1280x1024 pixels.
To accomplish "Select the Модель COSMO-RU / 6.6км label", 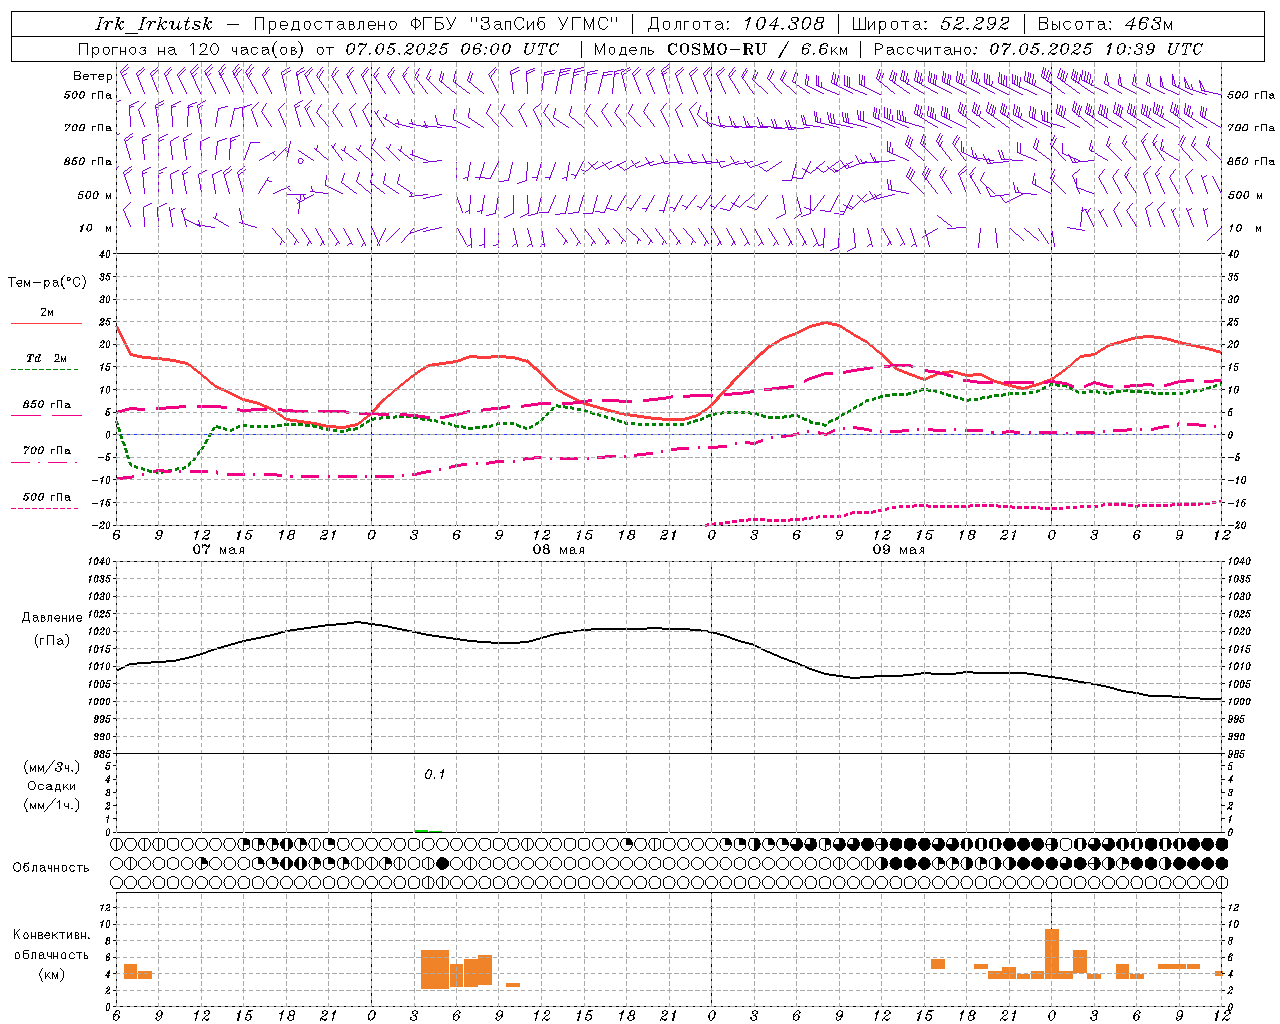I will point(720,49).
